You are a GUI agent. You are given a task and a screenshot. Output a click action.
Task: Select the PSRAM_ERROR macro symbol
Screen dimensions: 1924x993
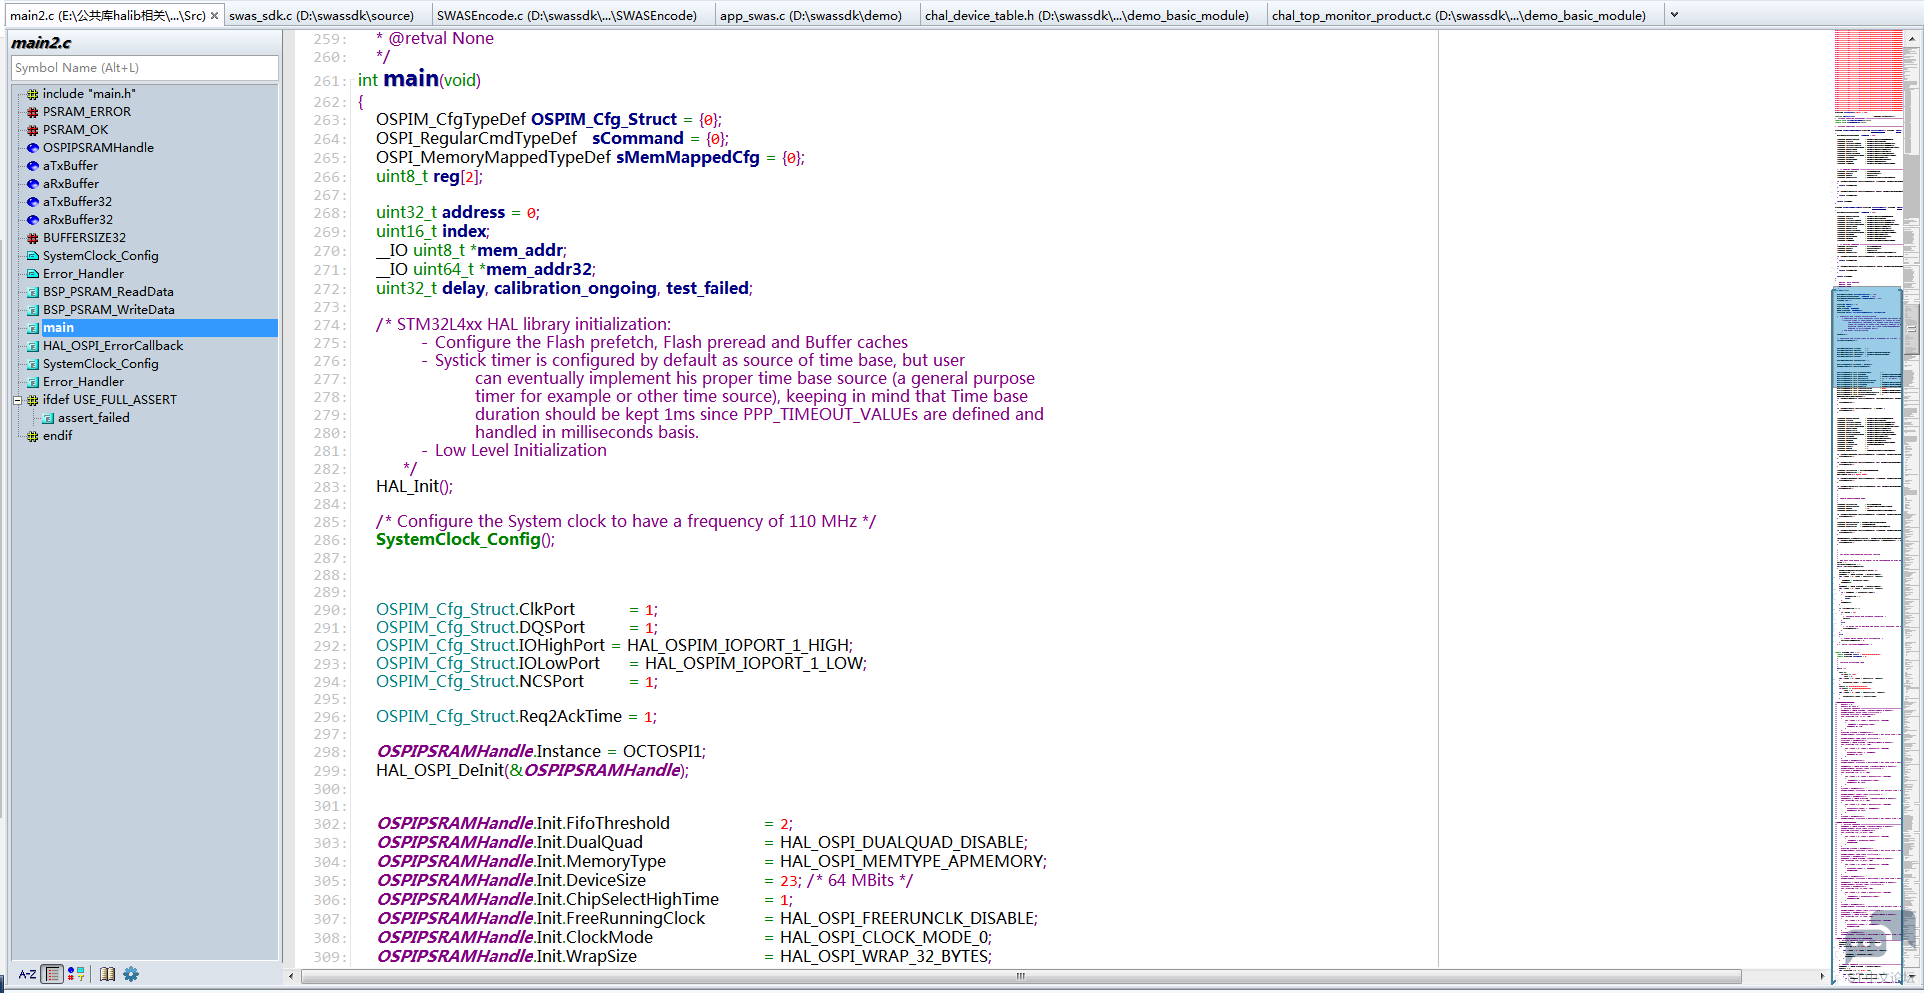tap(86, 112)
